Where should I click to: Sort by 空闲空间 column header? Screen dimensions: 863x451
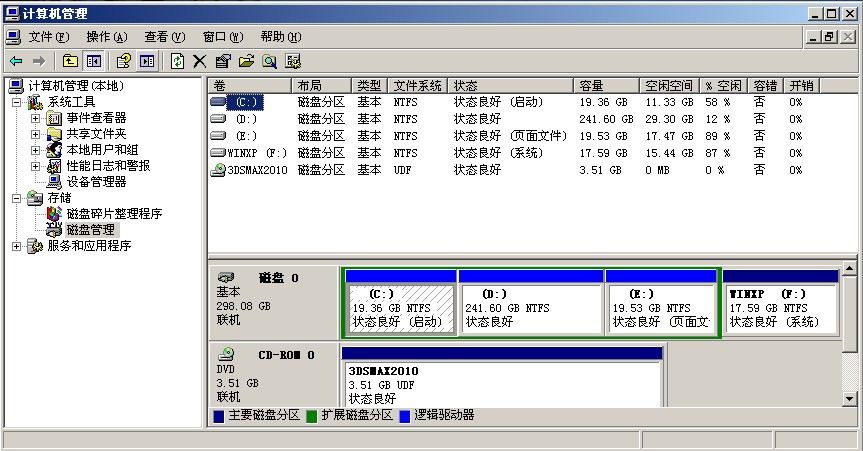point(669,86)
